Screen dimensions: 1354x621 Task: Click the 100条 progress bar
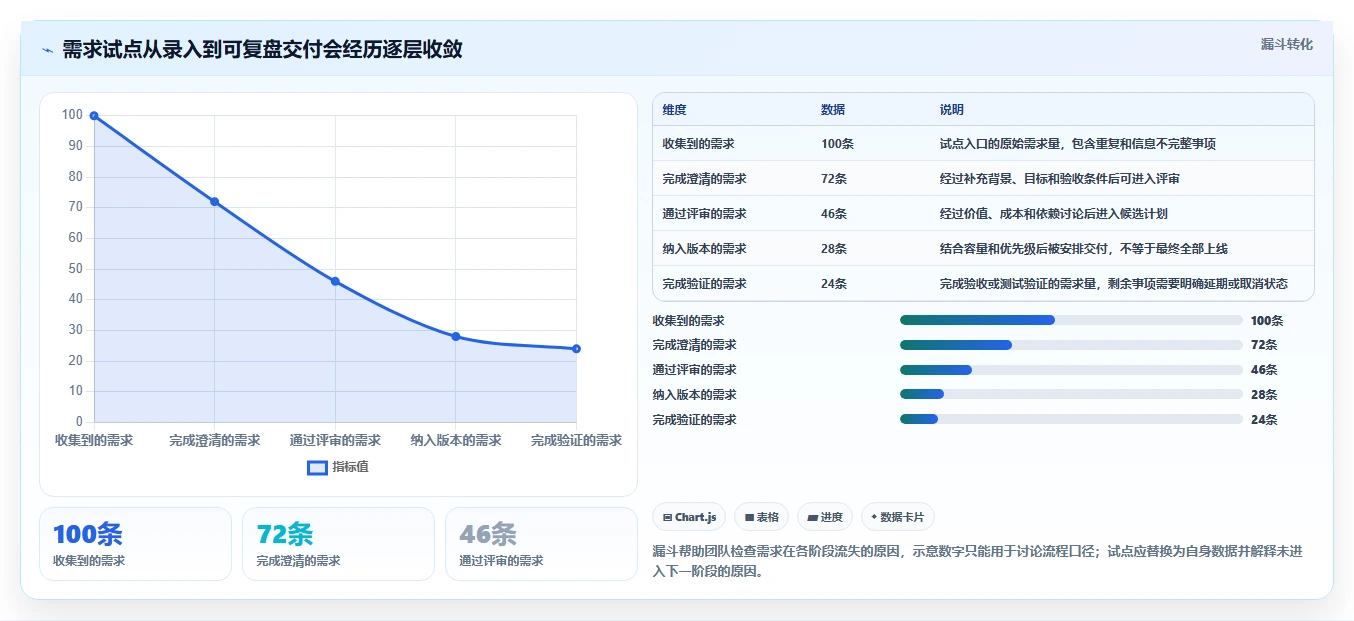[x=1071, y=320]
